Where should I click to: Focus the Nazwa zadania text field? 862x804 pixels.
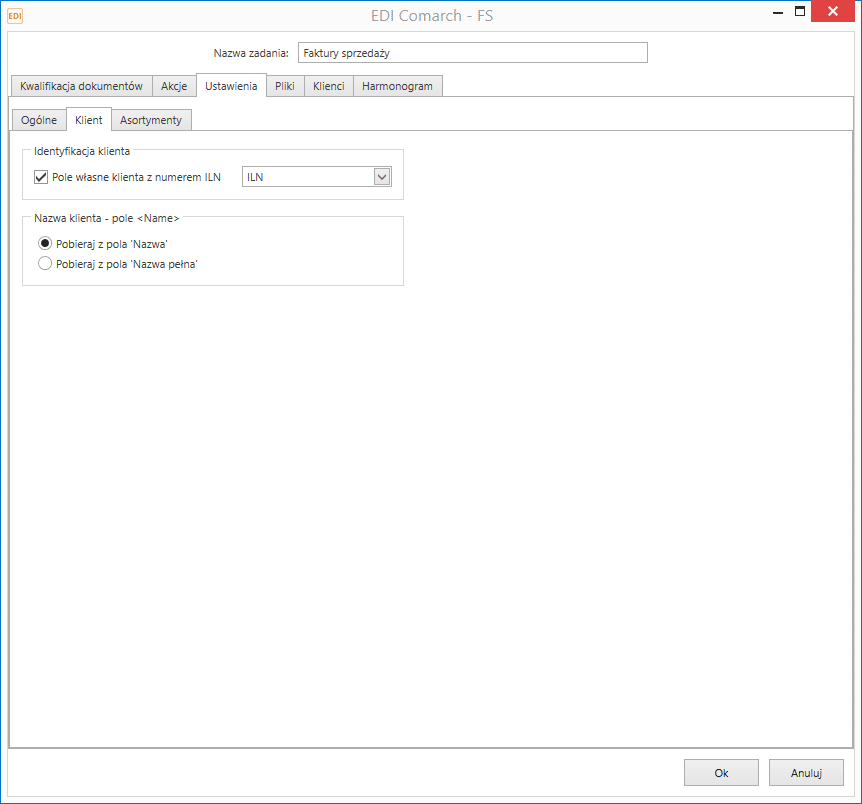click(473, 53)
